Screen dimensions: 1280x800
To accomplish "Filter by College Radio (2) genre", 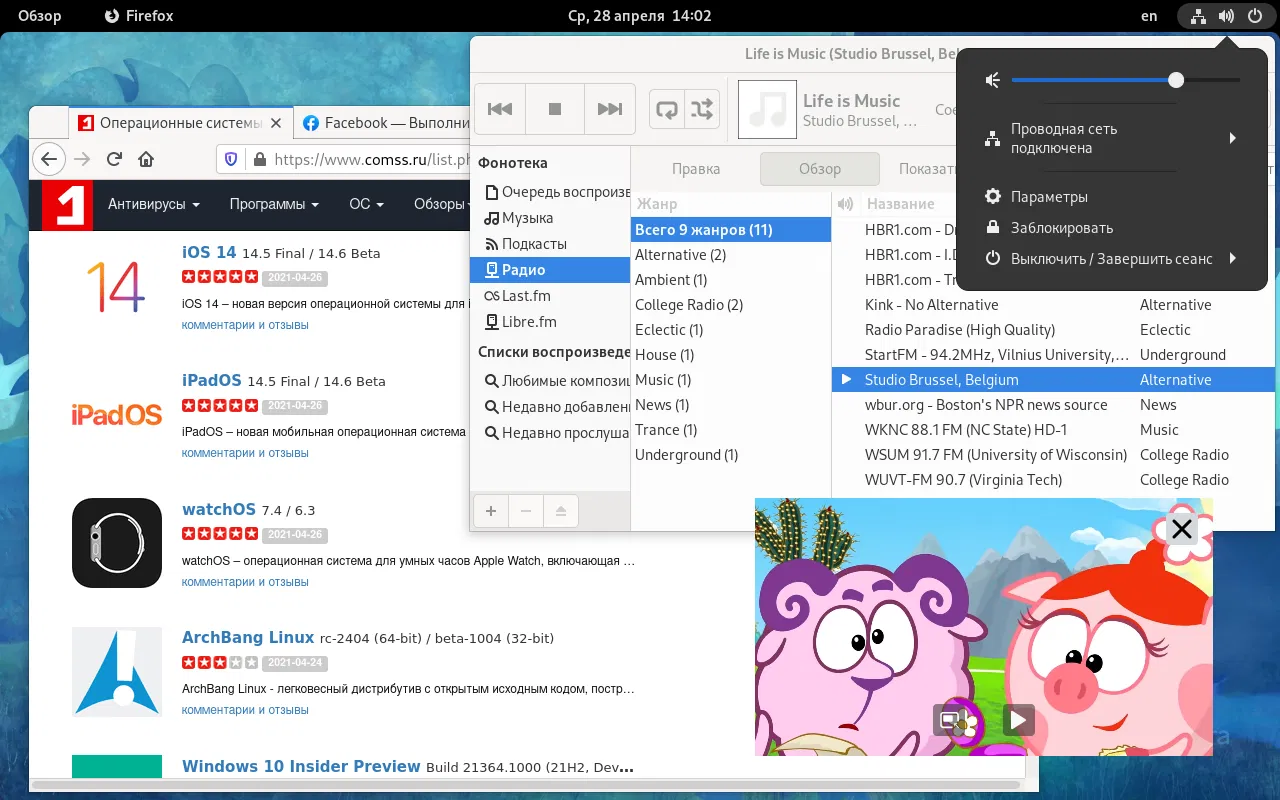I will [x=731, y=305].
